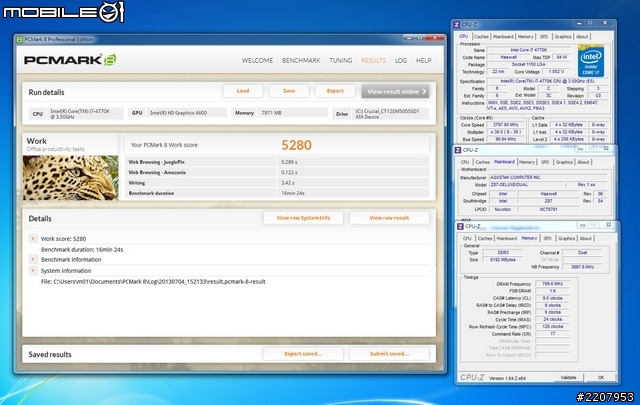
Task: Click the 5280 Work score value
Action: [296, 145]
